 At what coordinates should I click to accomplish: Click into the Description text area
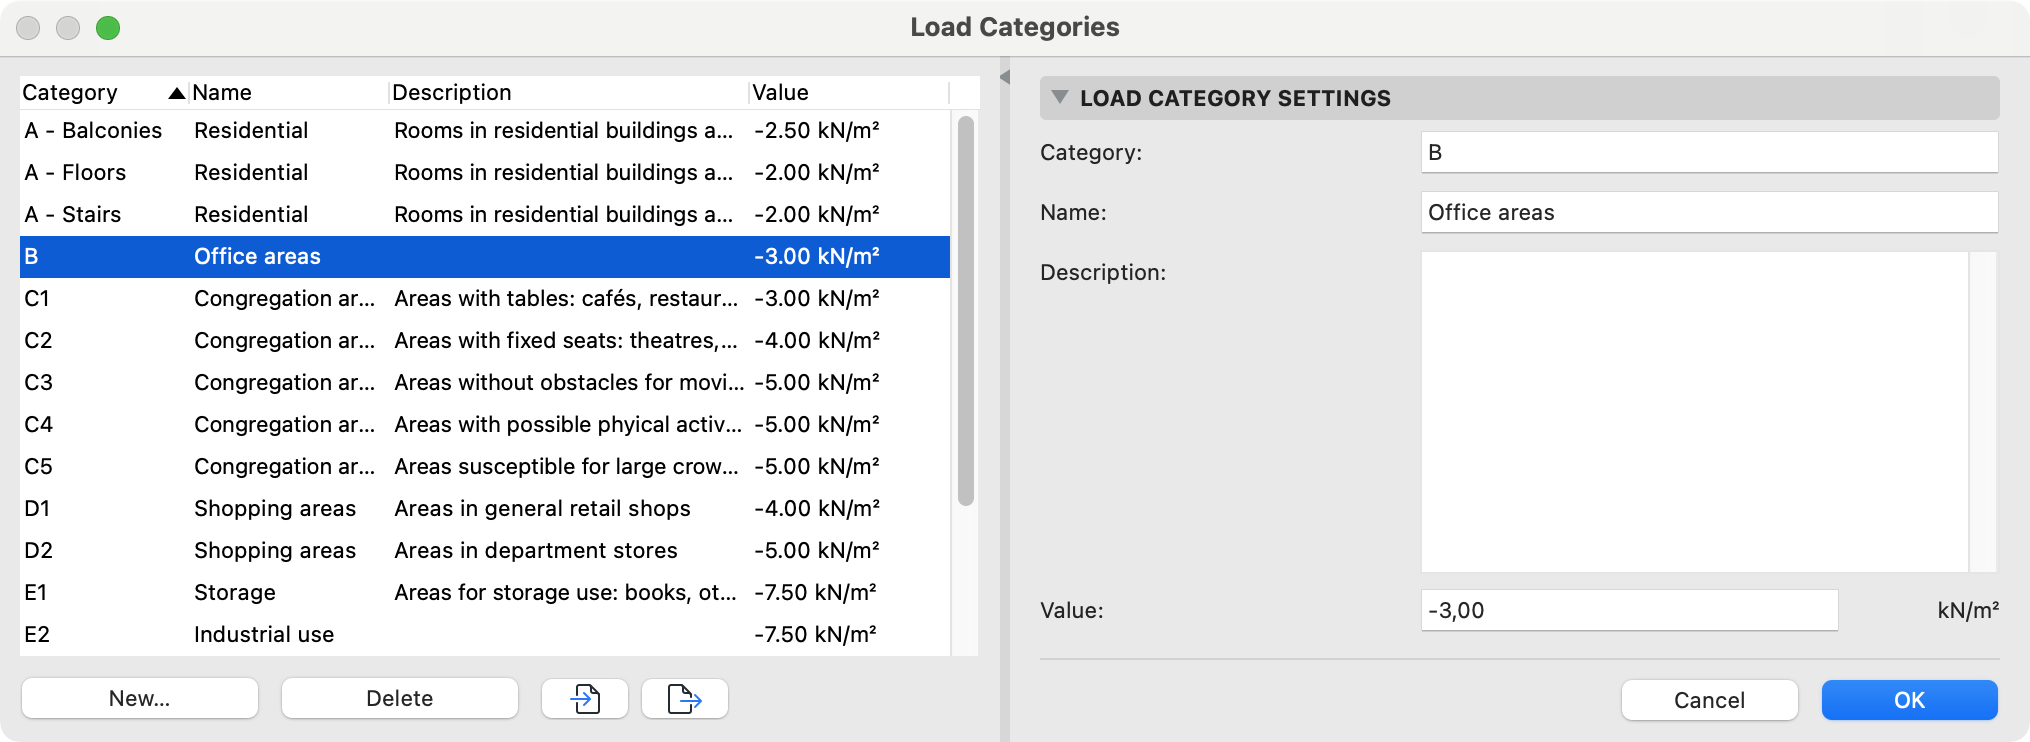point(1695,412)
